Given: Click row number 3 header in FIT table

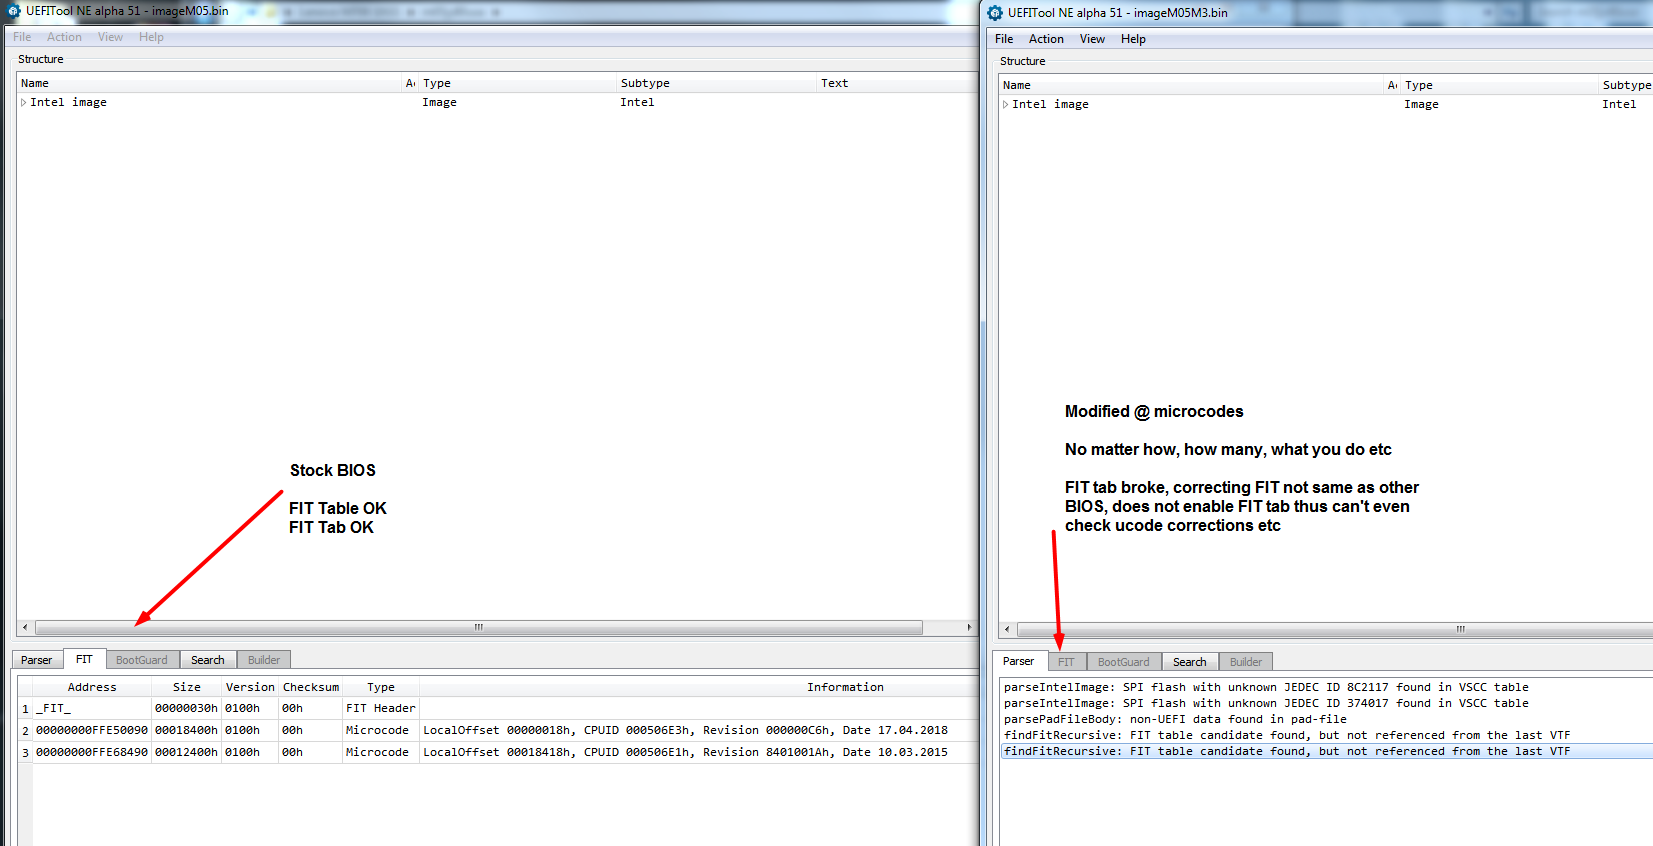Looking at the screenshot, I should (25, 752).
